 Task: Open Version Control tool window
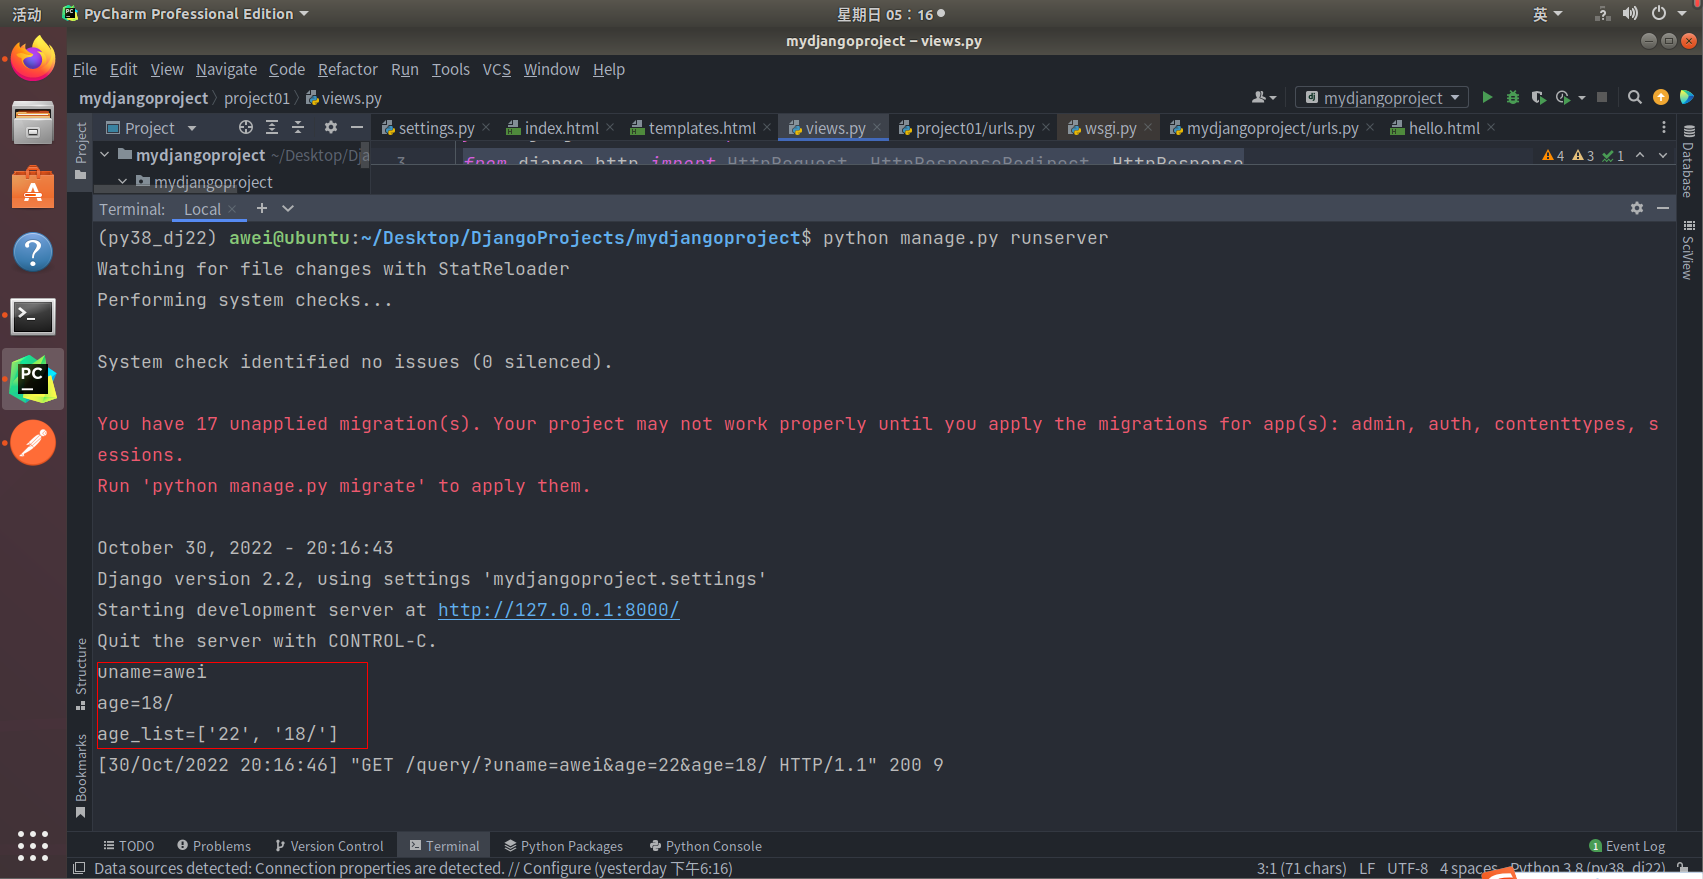[329, 845]
